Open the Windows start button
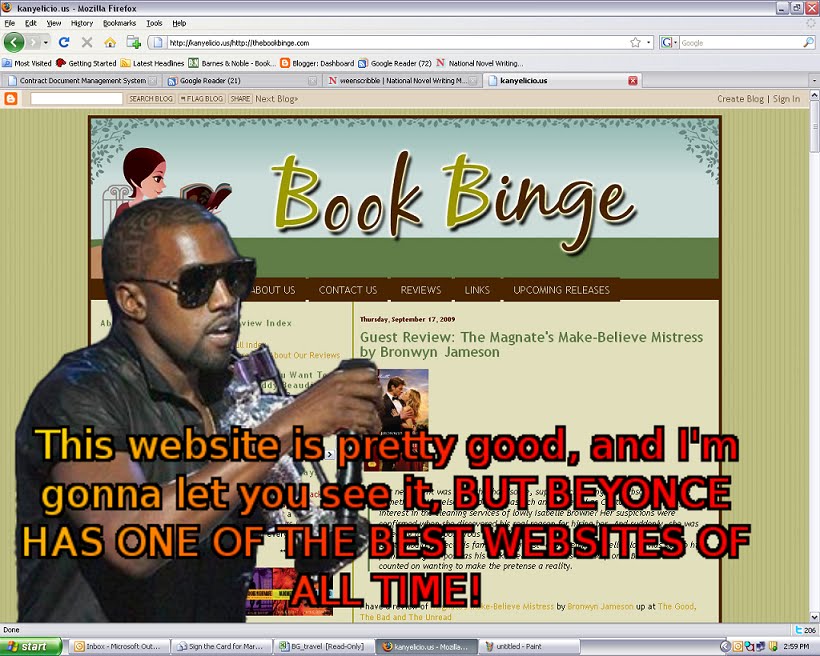The image size is (820, 656). pyautogui.click(x=30, y=647)
